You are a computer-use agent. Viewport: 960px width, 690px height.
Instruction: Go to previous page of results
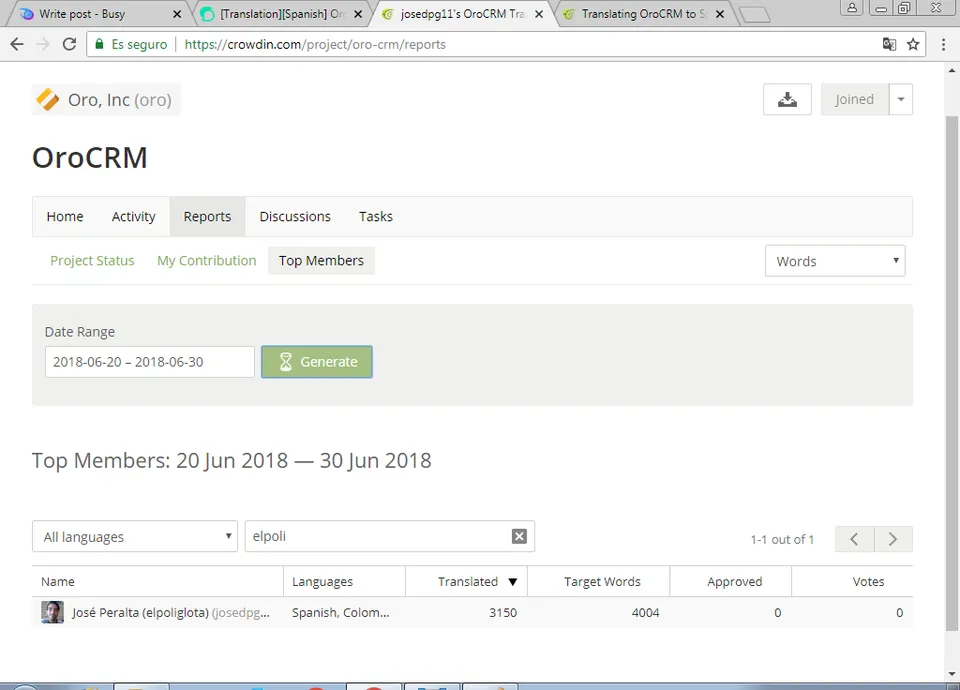[854, 539]
